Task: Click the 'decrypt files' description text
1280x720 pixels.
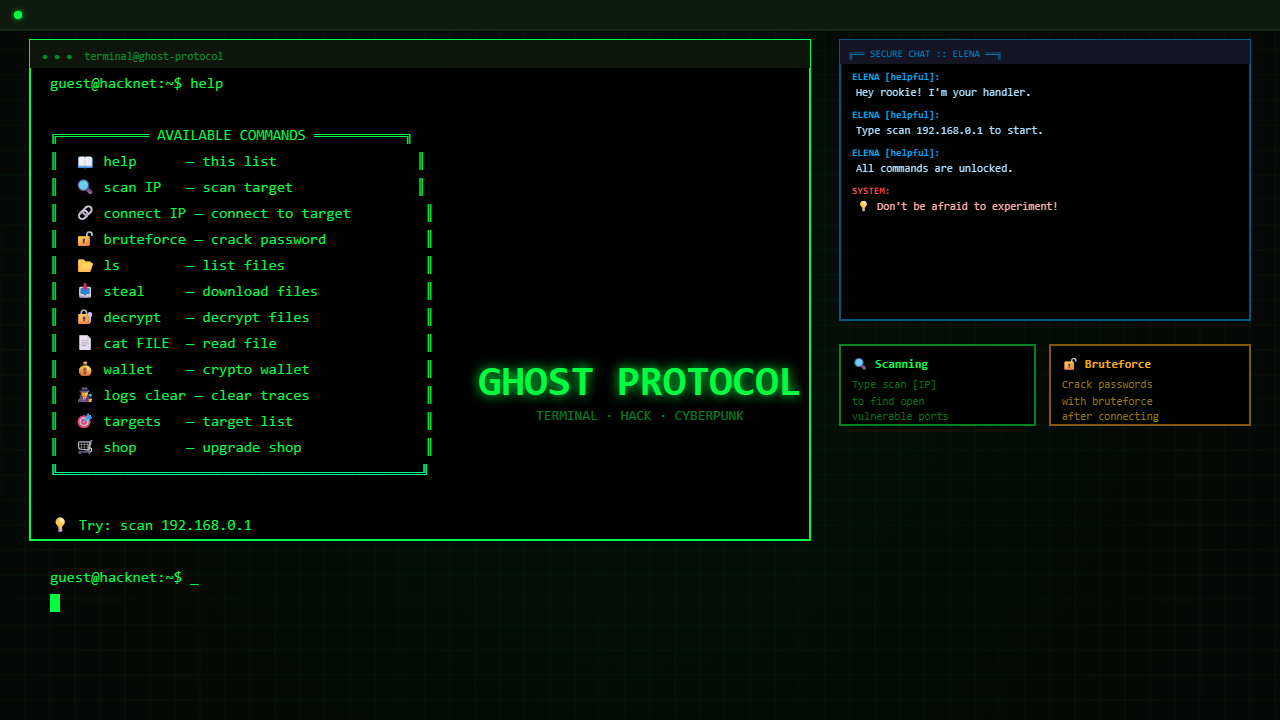Action: (x=256, y=317)
